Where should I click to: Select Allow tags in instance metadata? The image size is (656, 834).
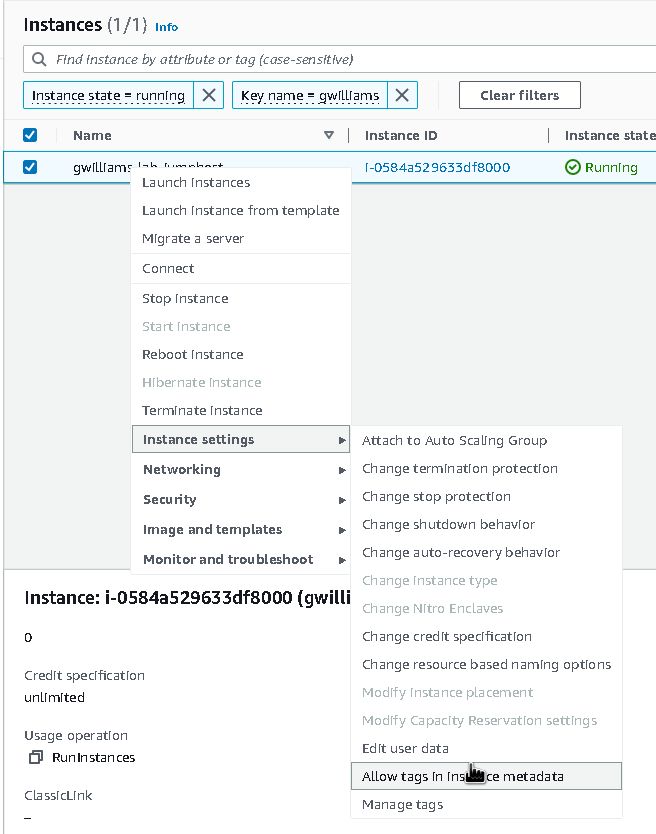(x=486, y=776)
